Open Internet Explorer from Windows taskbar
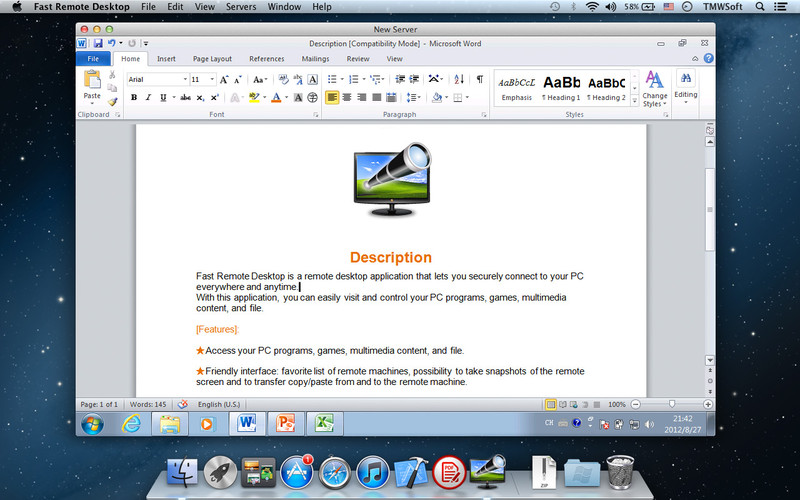The width and height of the screenshot is (800, 500). point(132,423)
